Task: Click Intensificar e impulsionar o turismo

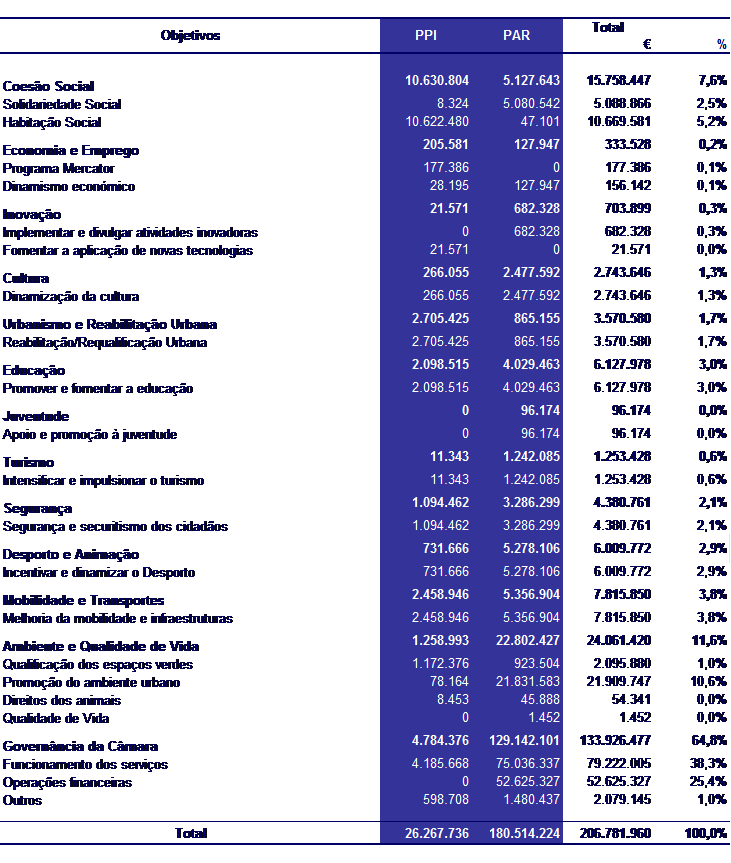Action: click(103, 480)
